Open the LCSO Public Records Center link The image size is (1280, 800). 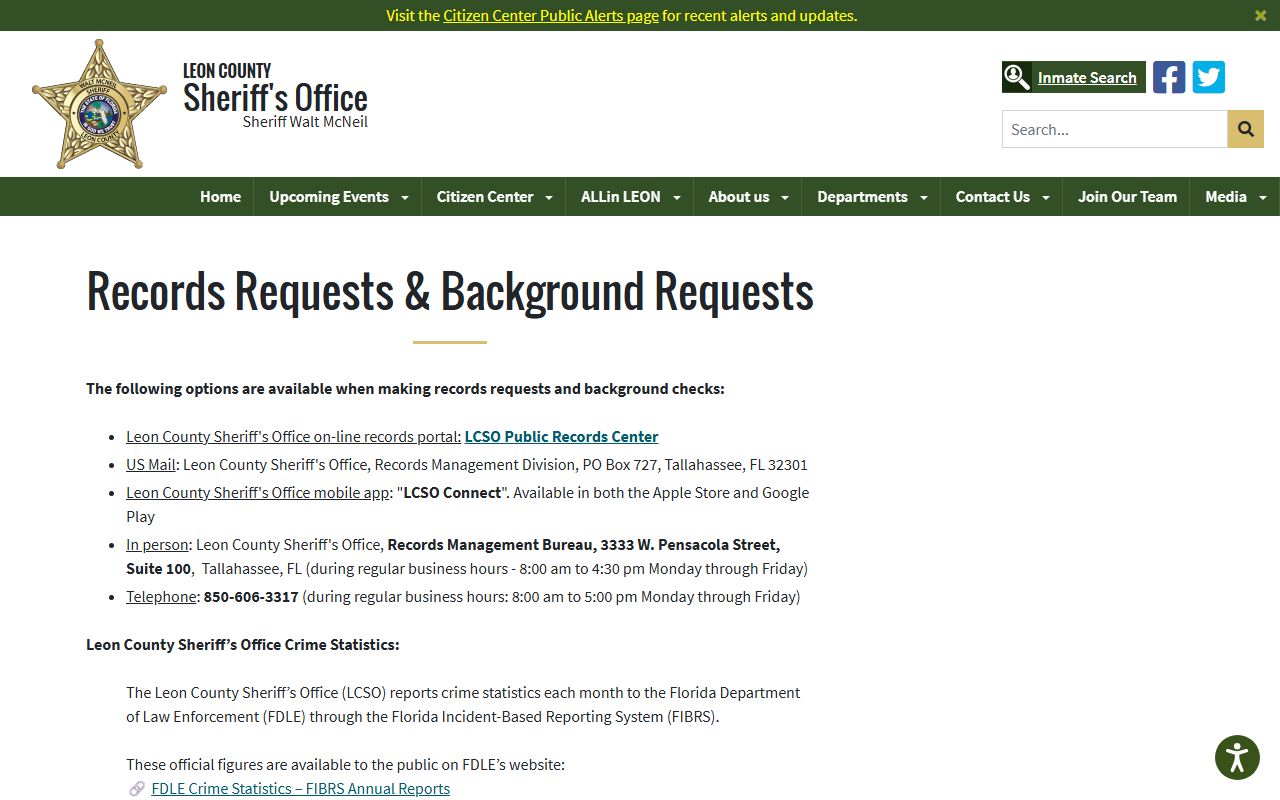click(561, 436)
